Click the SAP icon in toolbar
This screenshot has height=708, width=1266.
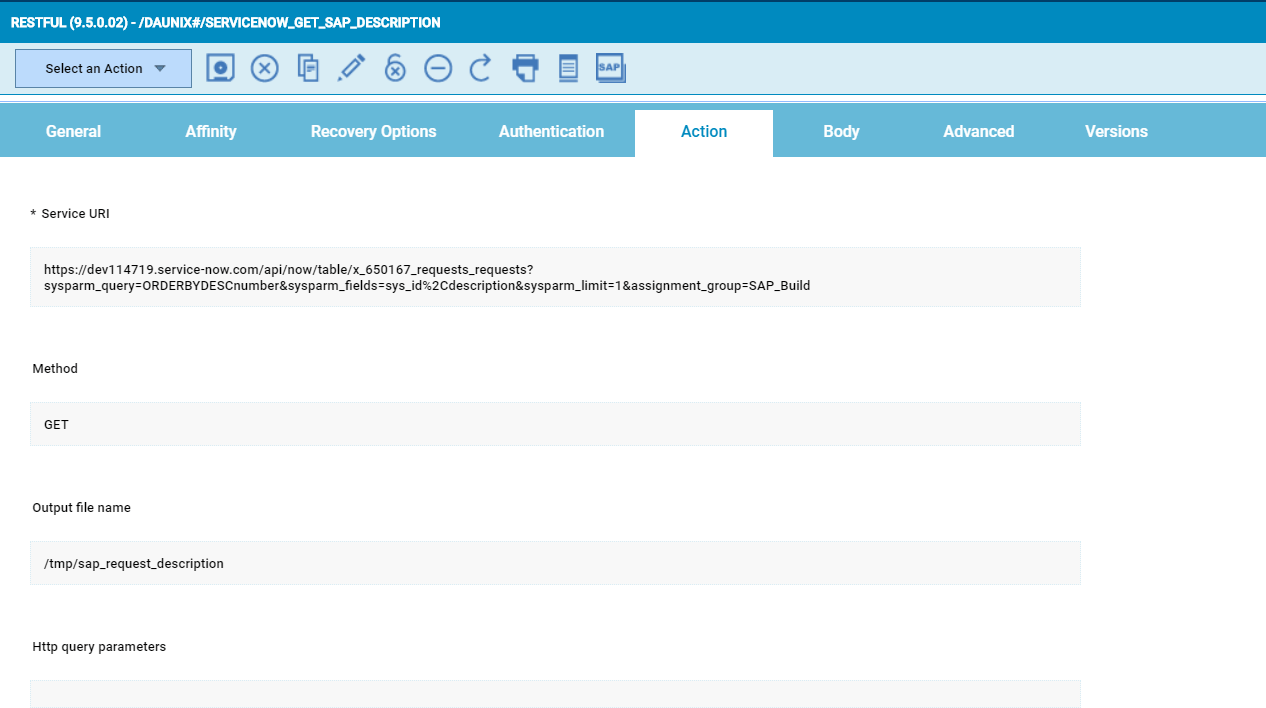610,68
